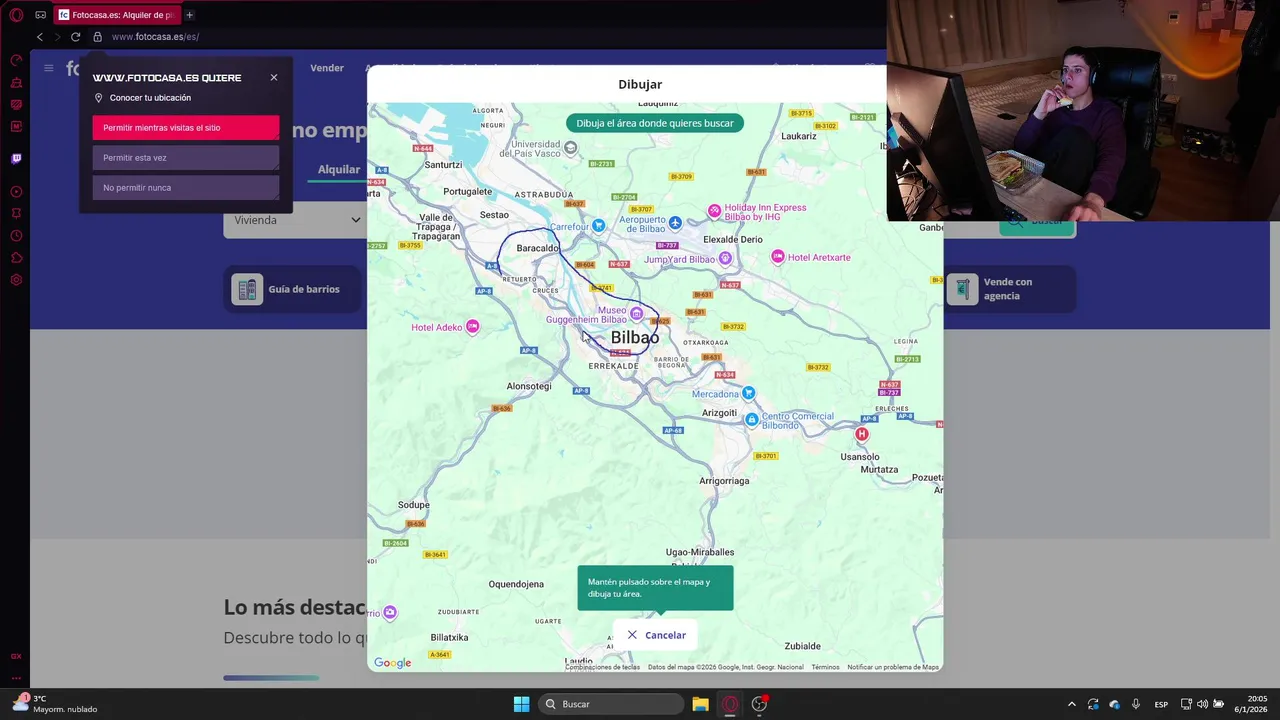Open the Pinboards pin icon in sidebar
Image resolution: width=1280 pixels, height=720 pixels.
point(16,213)
